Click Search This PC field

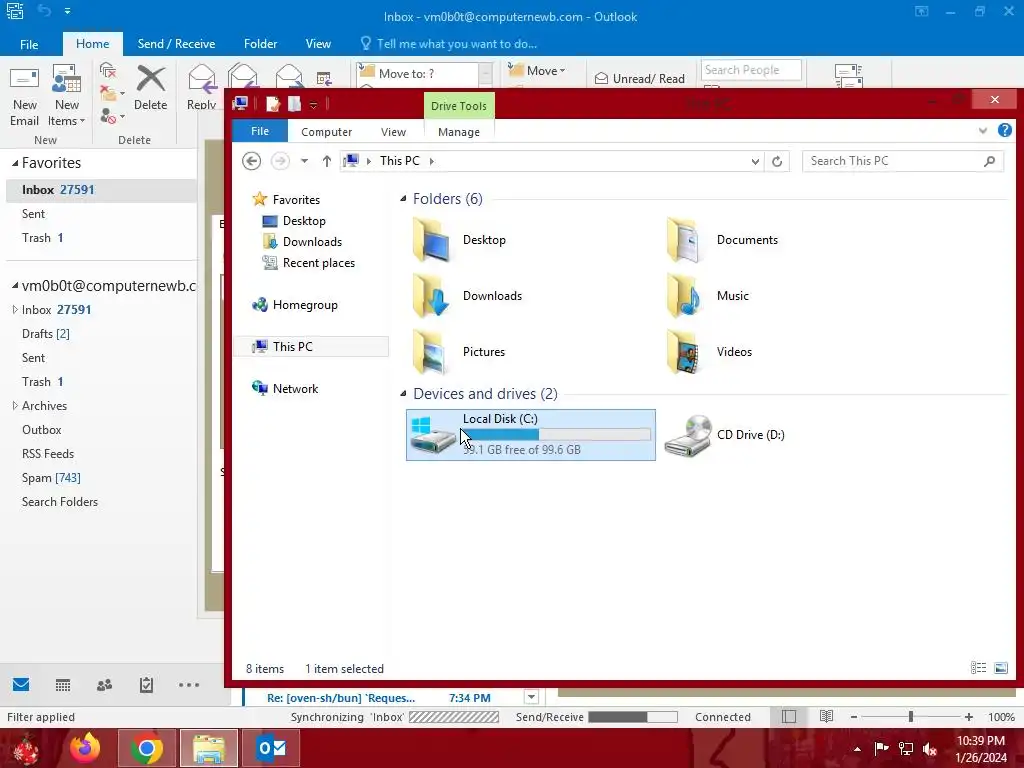click(903, 161)
